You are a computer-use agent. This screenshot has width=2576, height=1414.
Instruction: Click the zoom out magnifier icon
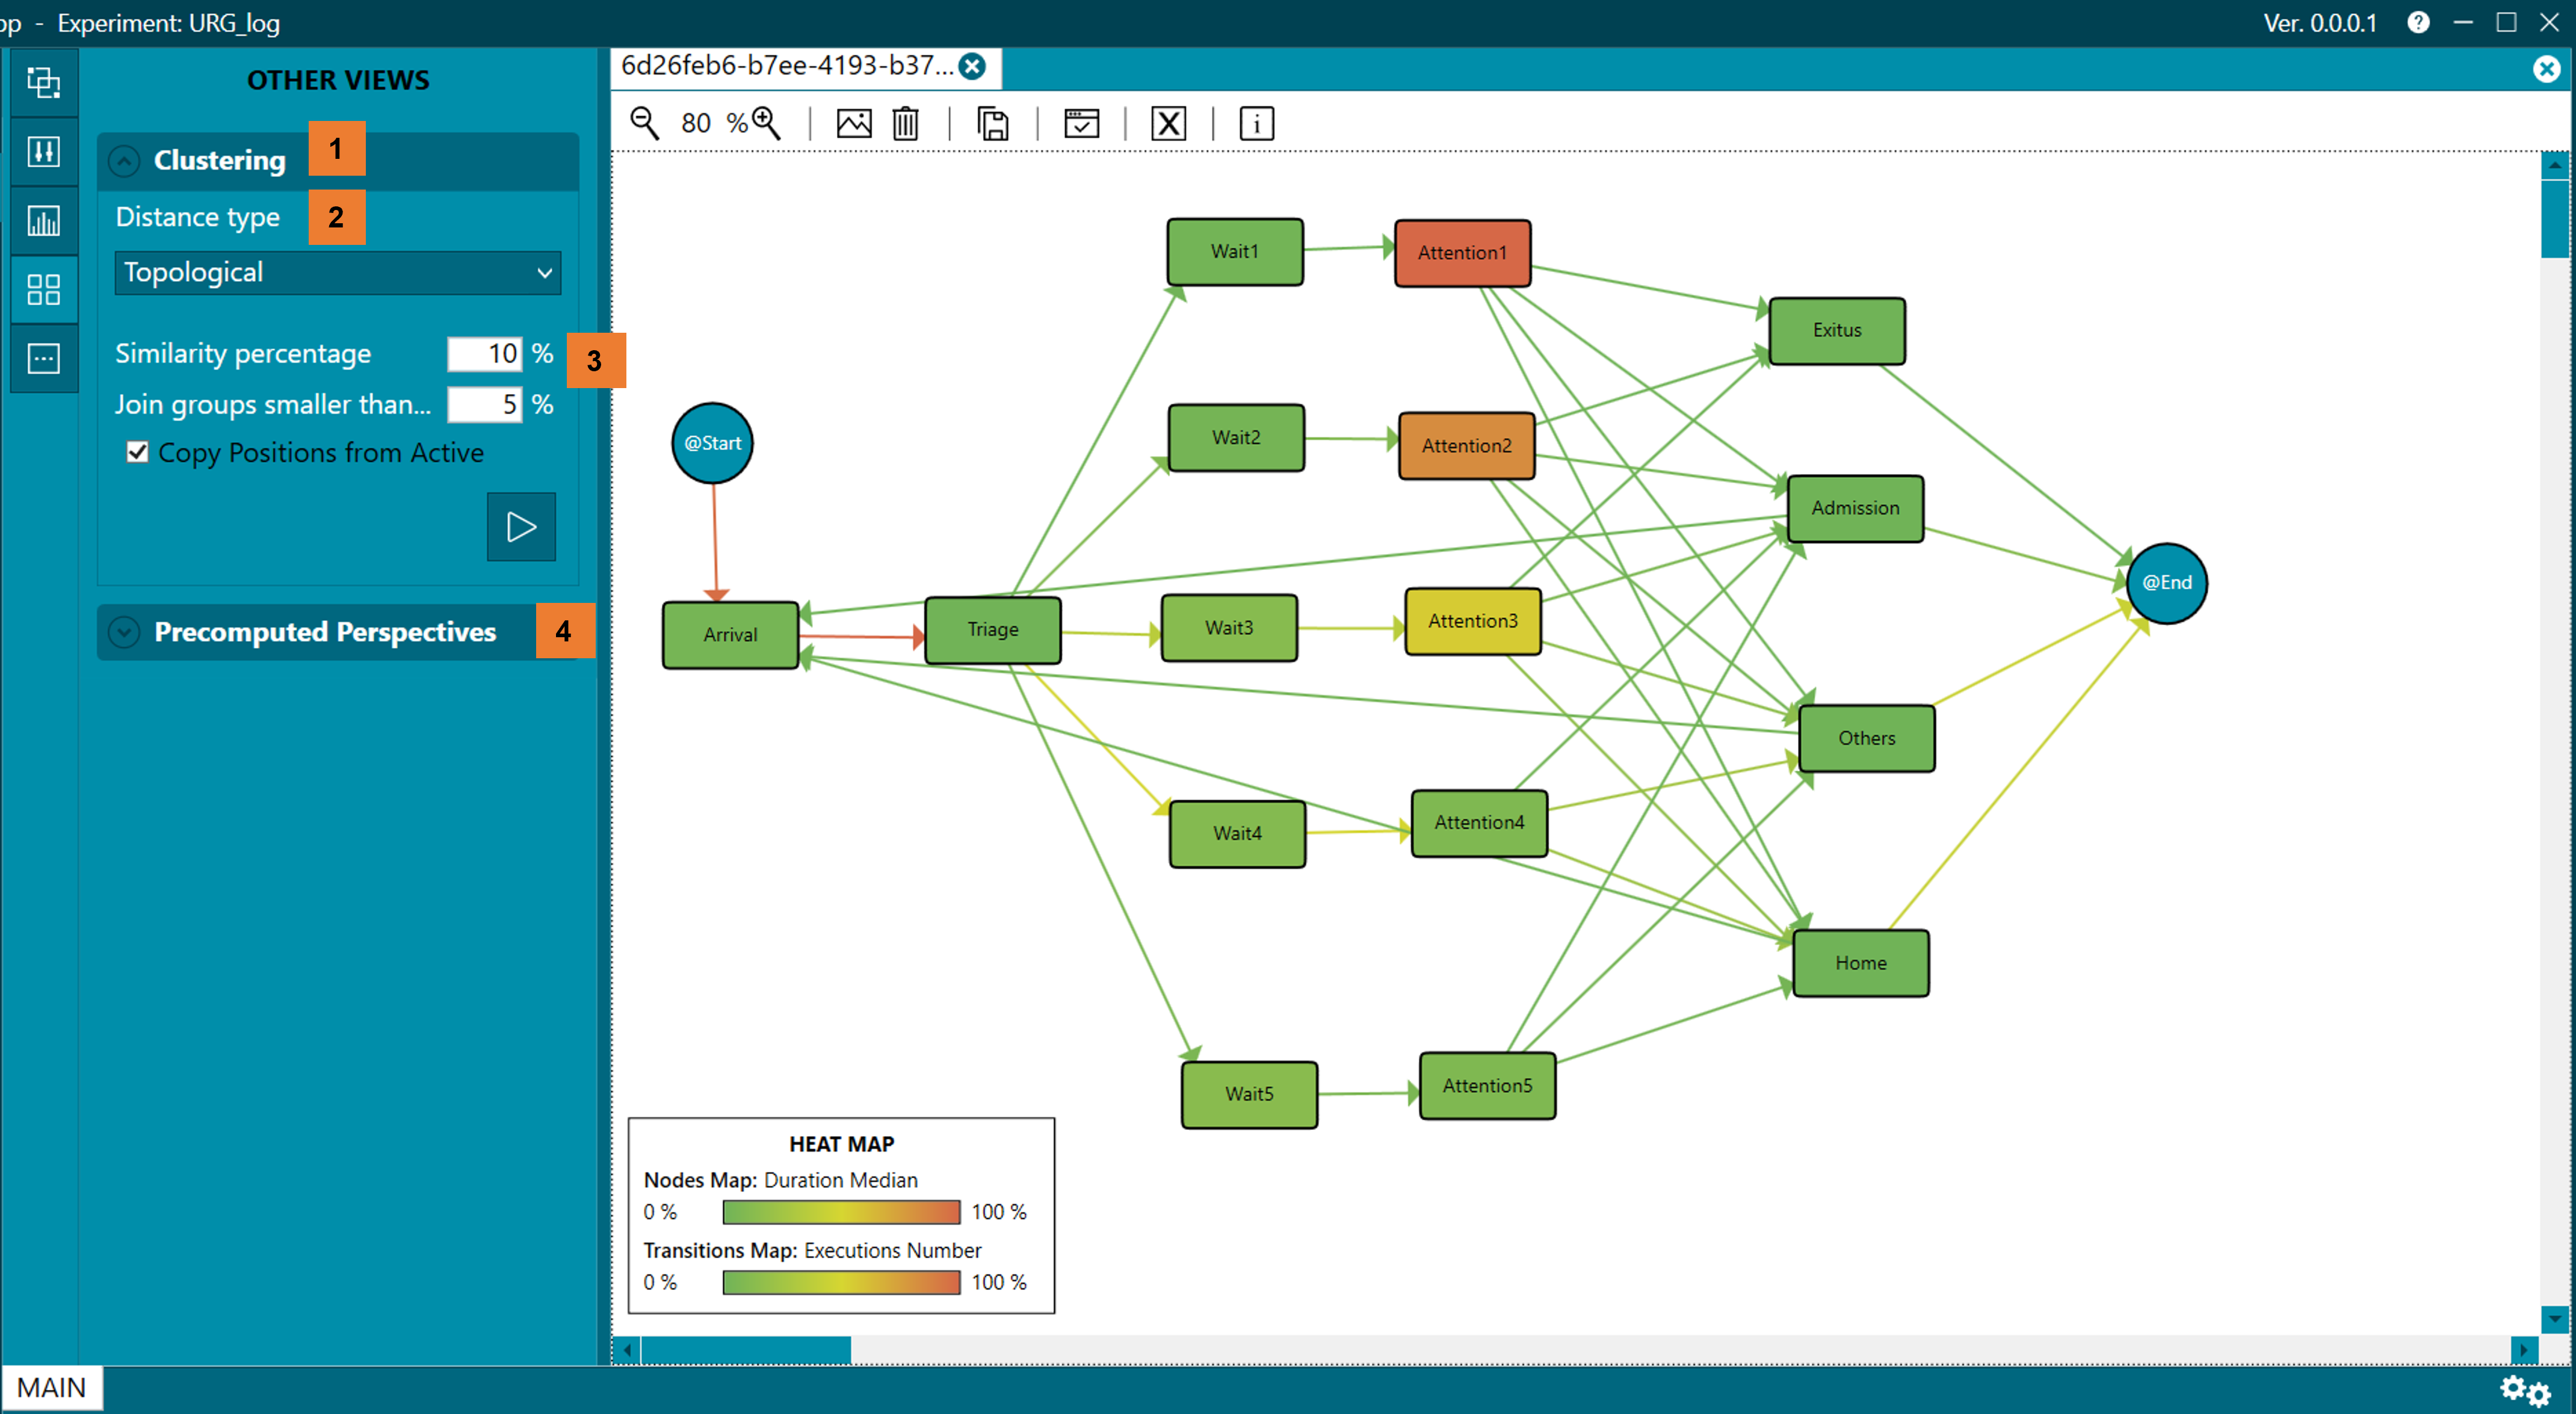[x=645, y=123]
